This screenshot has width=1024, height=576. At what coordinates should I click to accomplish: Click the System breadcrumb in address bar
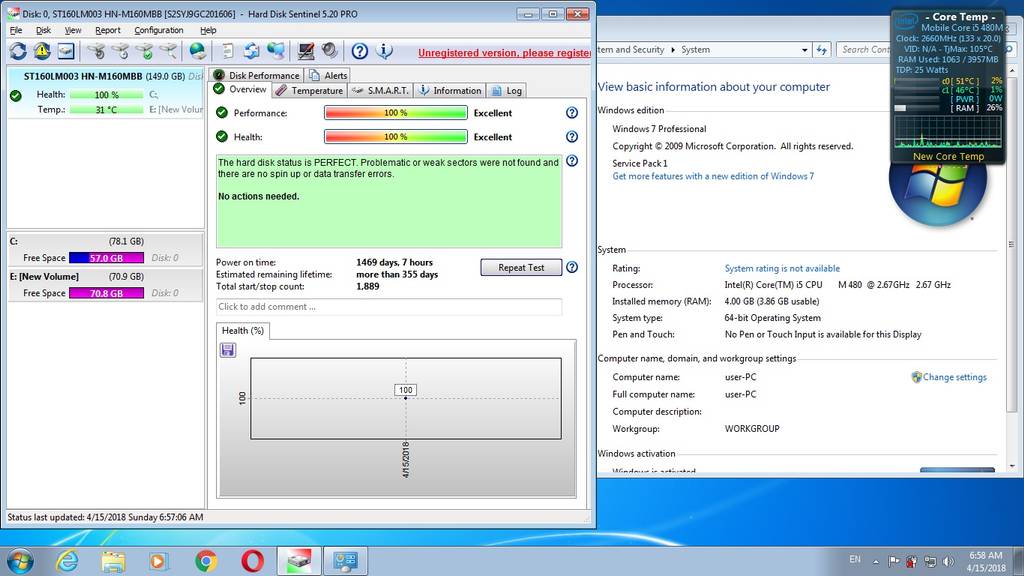click(x=696, y=50)
